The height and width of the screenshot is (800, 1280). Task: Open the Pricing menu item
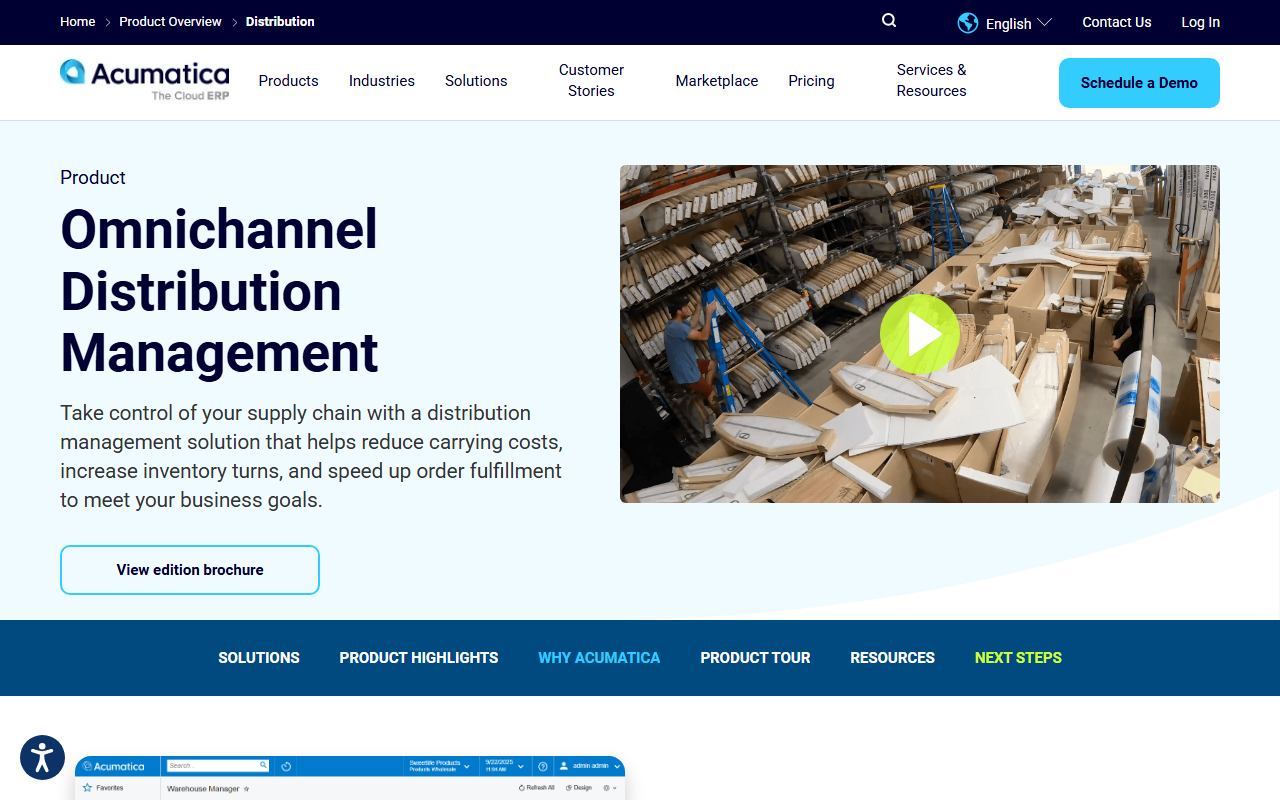click(811, 81)
